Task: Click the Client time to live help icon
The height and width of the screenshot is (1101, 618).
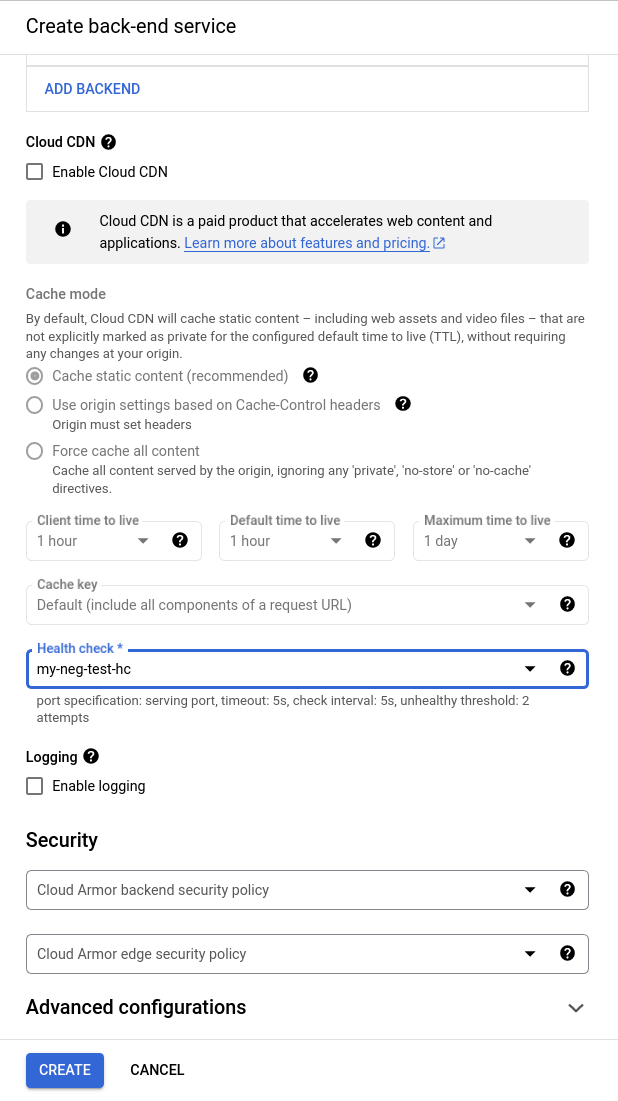Action: (180, 540)
